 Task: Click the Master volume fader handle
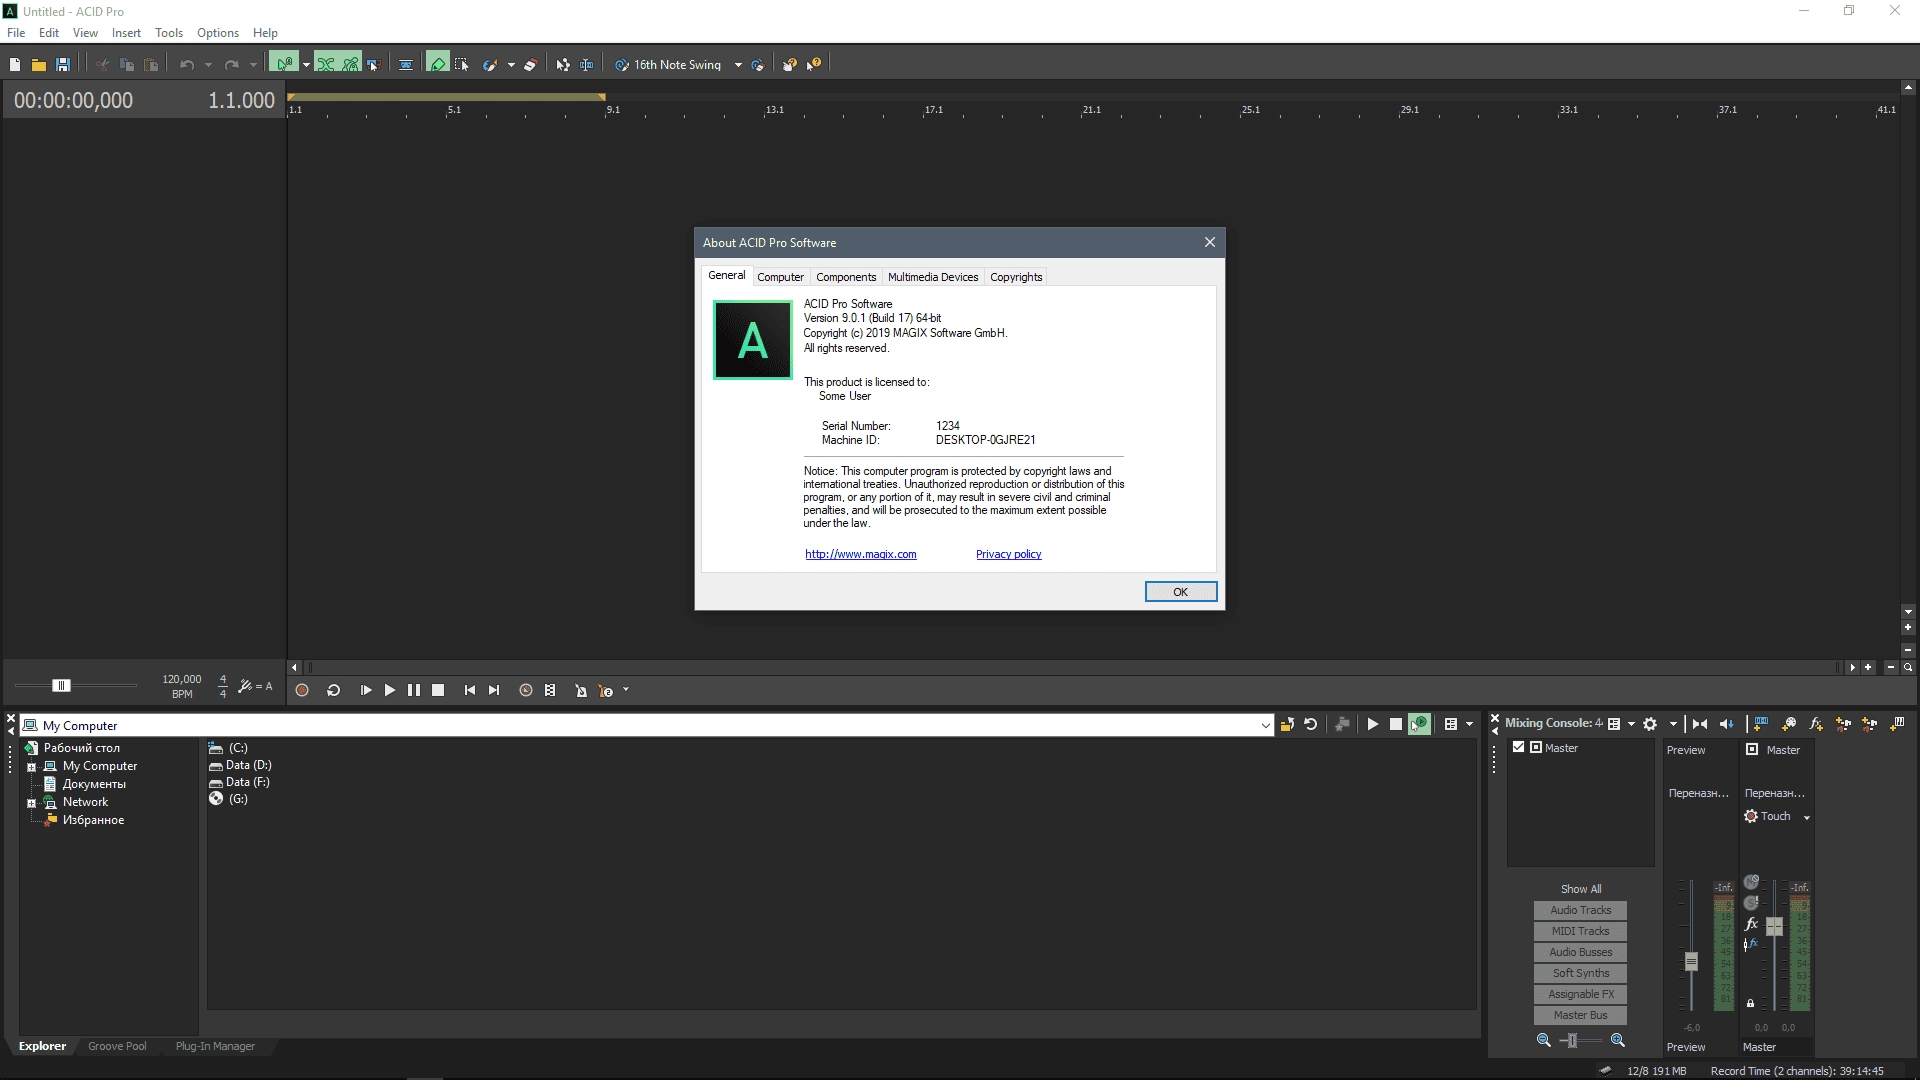coord(1774,927)
